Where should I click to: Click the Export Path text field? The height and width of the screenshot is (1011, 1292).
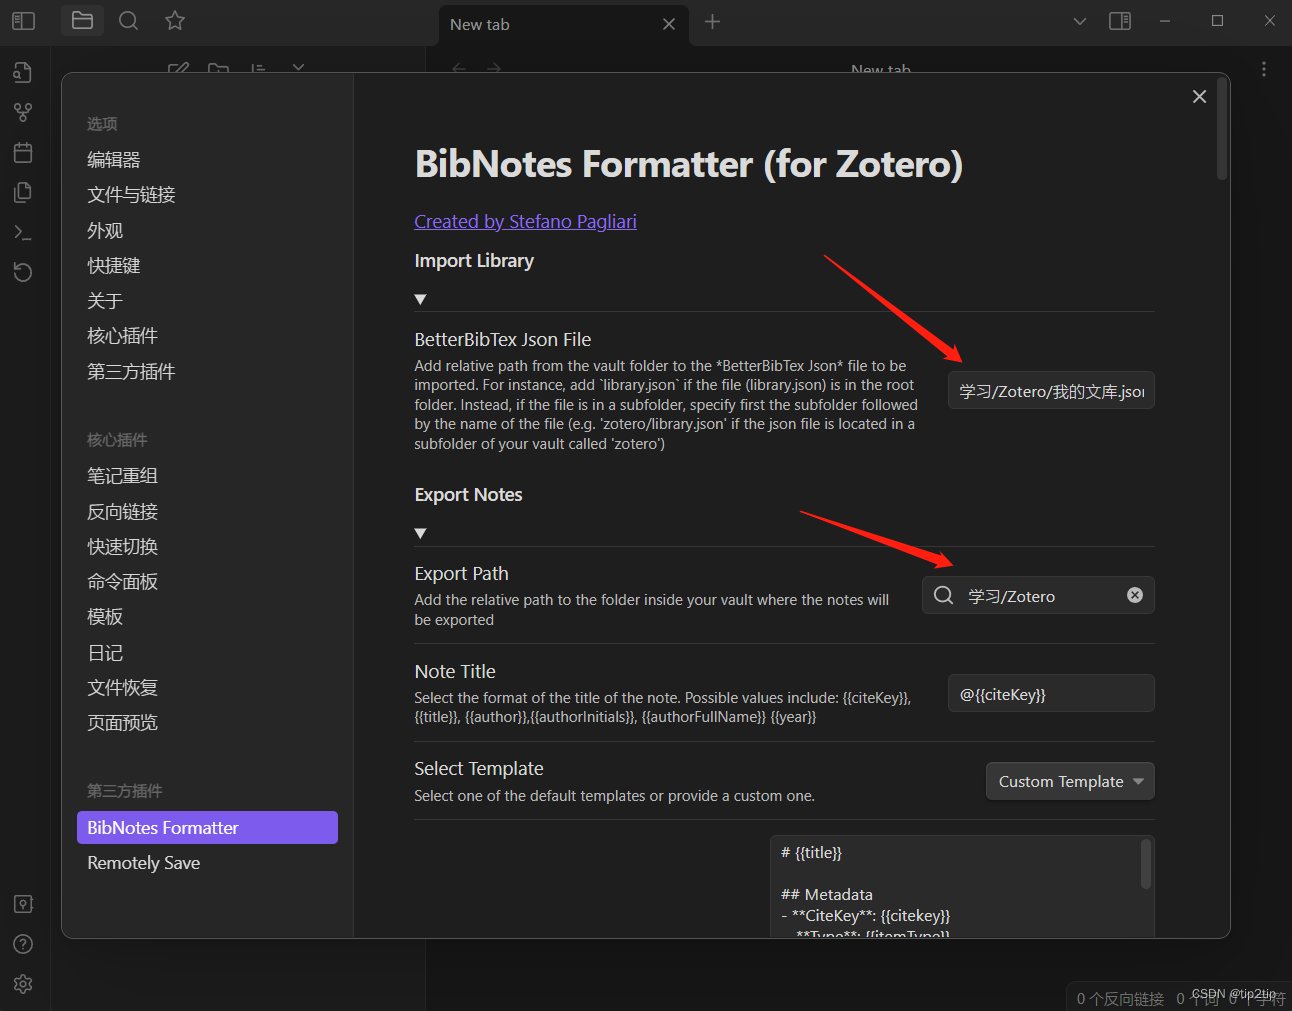pos(1038,595)
